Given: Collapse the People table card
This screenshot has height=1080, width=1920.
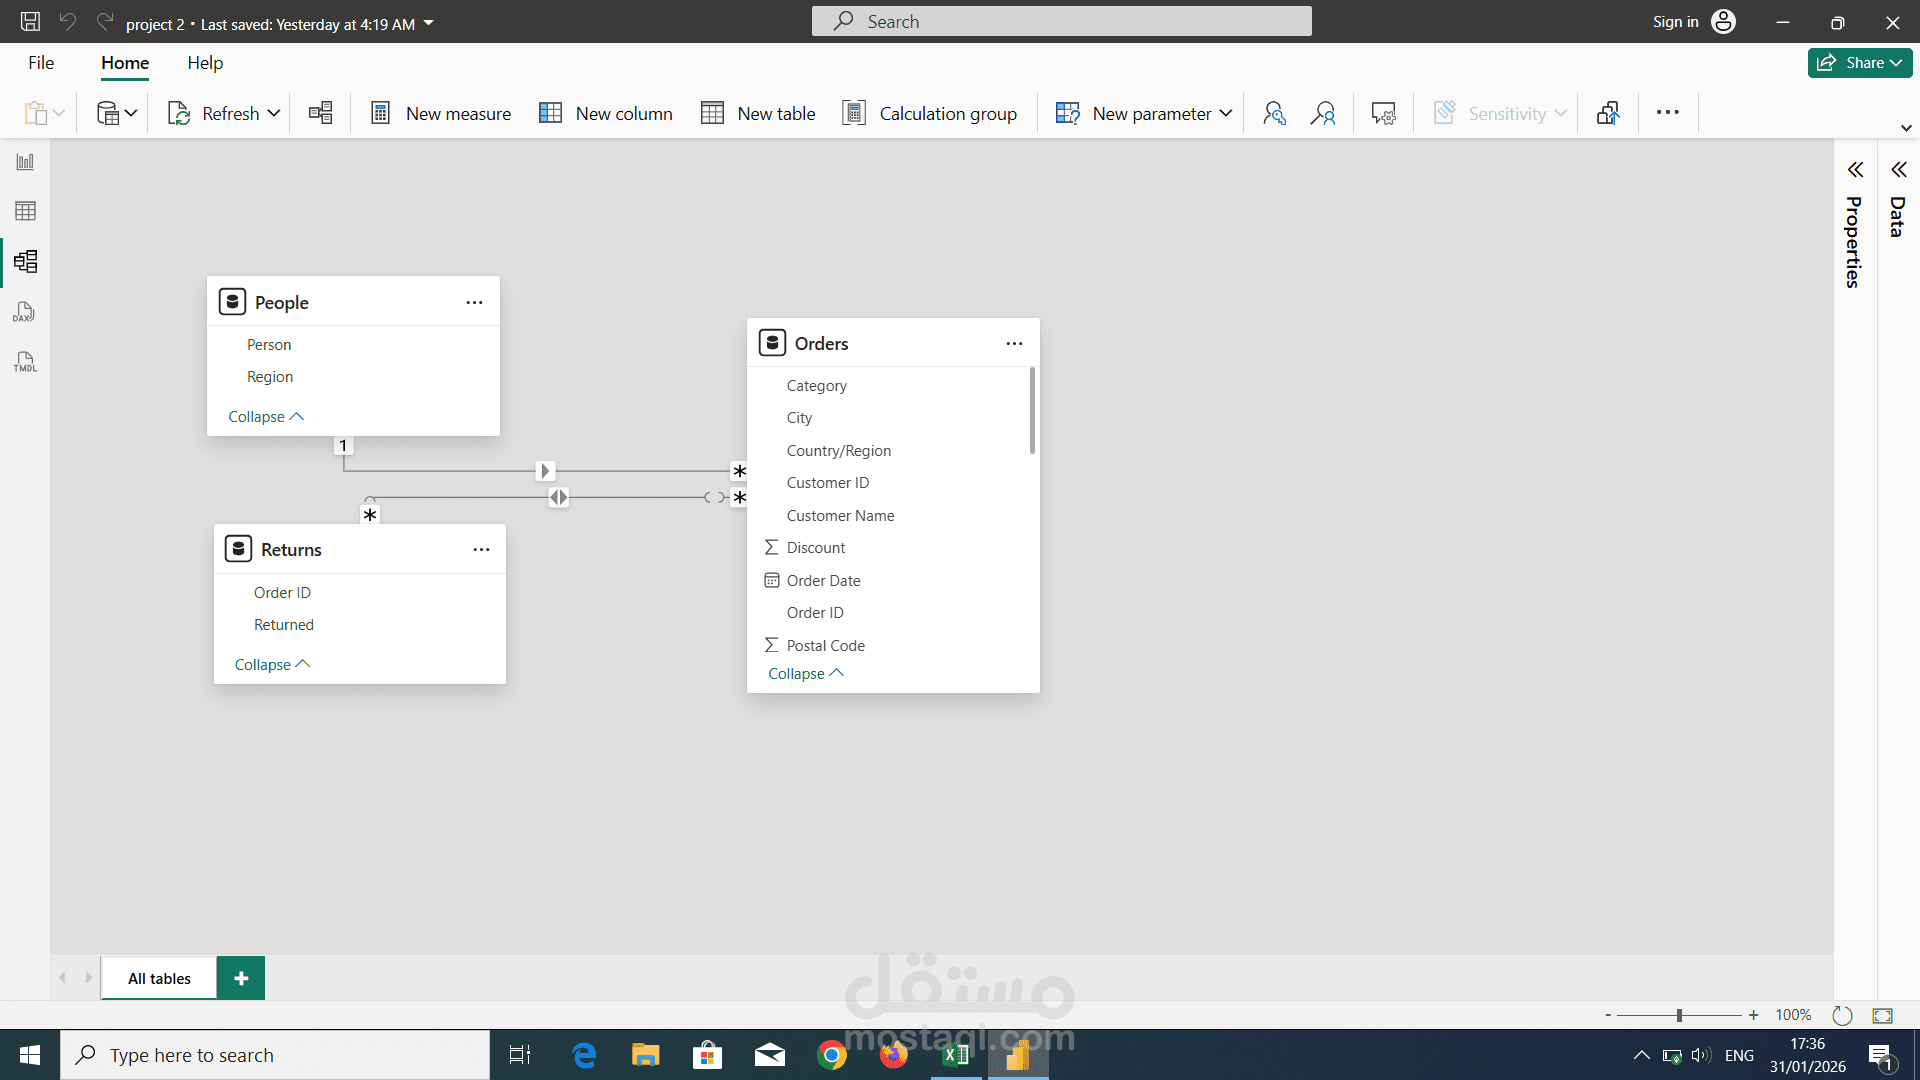Looking at the screenshot, I should (265, 417).
